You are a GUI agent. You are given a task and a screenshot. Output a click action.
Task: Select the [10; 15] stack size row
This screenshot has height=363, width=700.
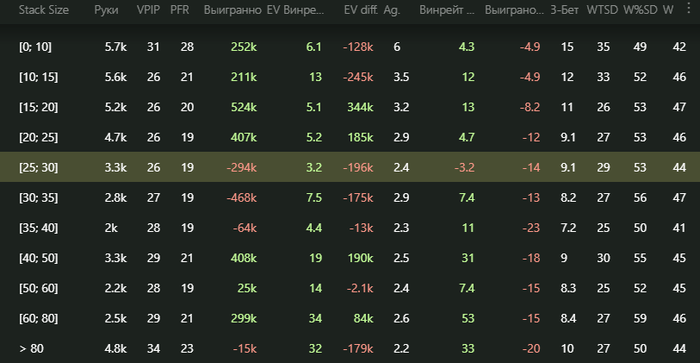350,77
